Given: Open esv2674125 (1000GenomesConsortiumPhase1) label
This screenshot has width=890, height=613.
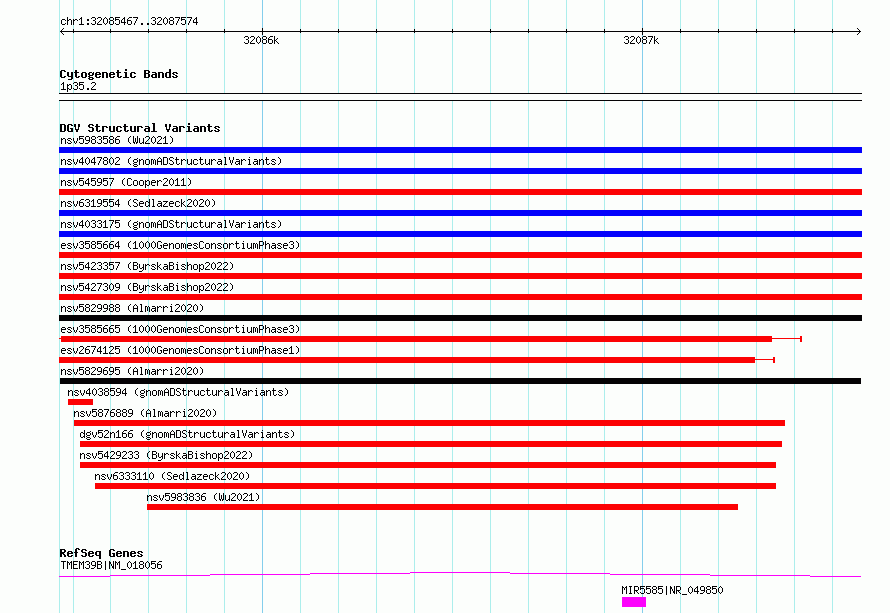Looking at the screenshot, I should click(180, 350).
